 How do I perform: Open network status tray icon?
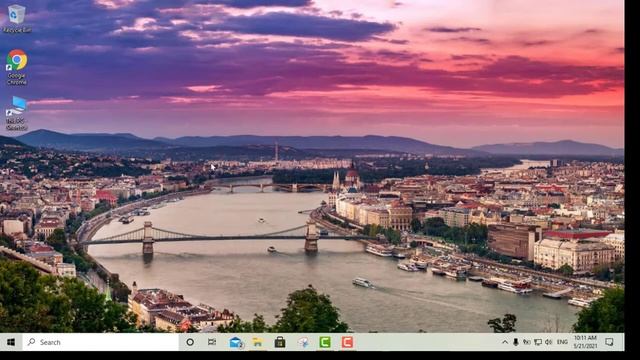point(527,342)
